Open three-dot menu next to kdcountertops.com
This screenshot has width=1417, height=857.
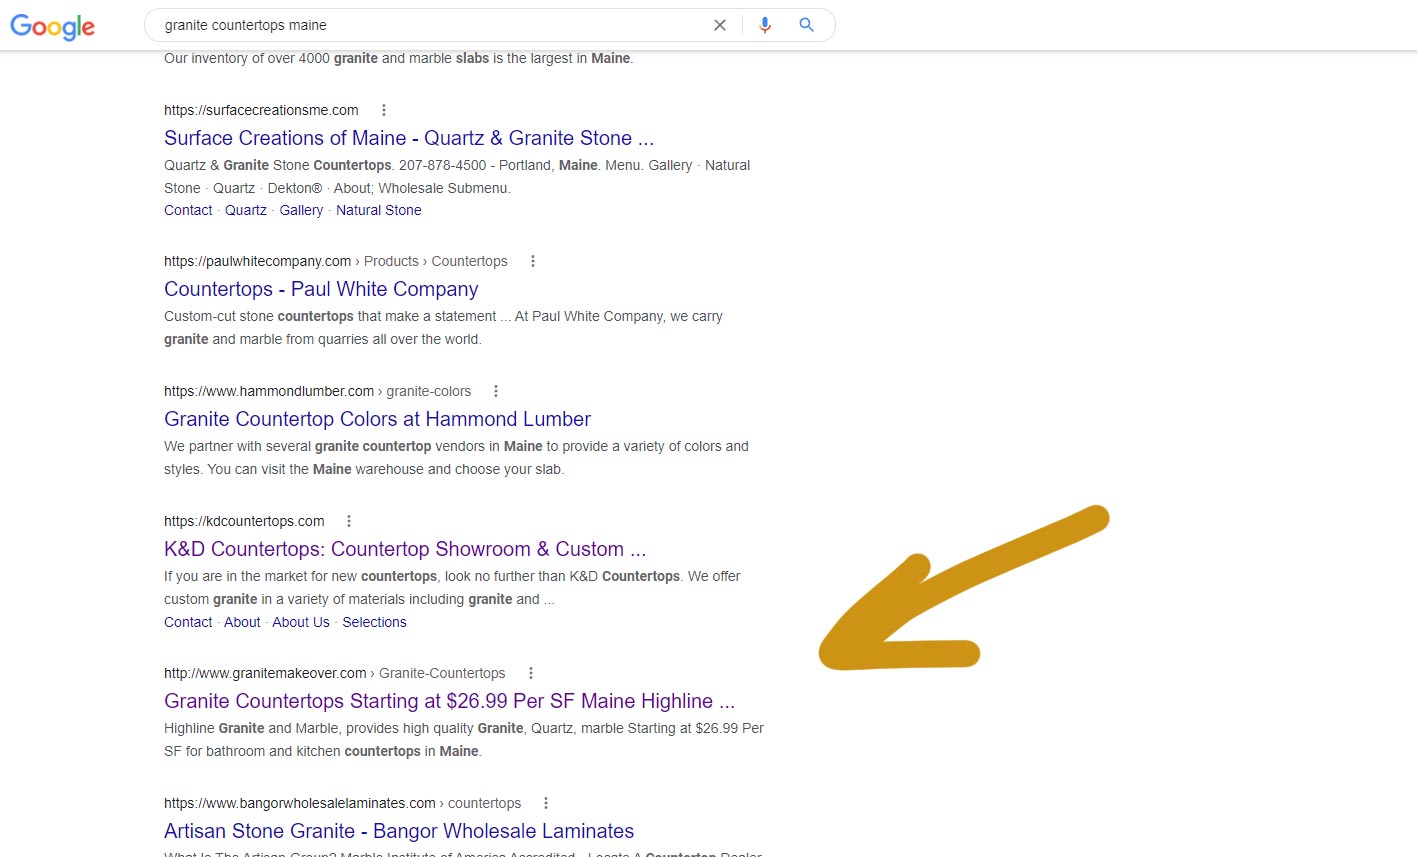tap(349, 521)
